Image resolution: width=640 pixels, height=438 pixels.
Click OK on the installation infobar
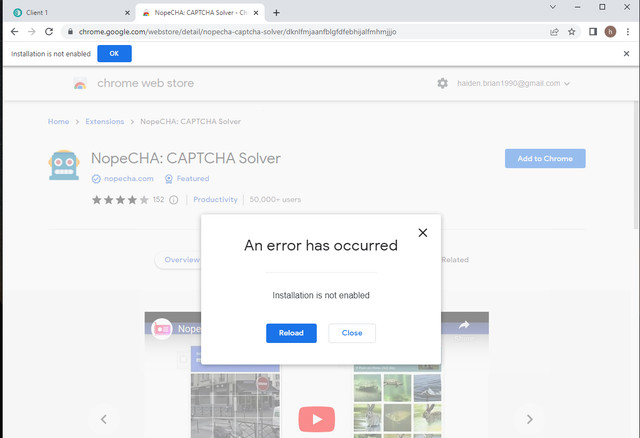[114, 53]
